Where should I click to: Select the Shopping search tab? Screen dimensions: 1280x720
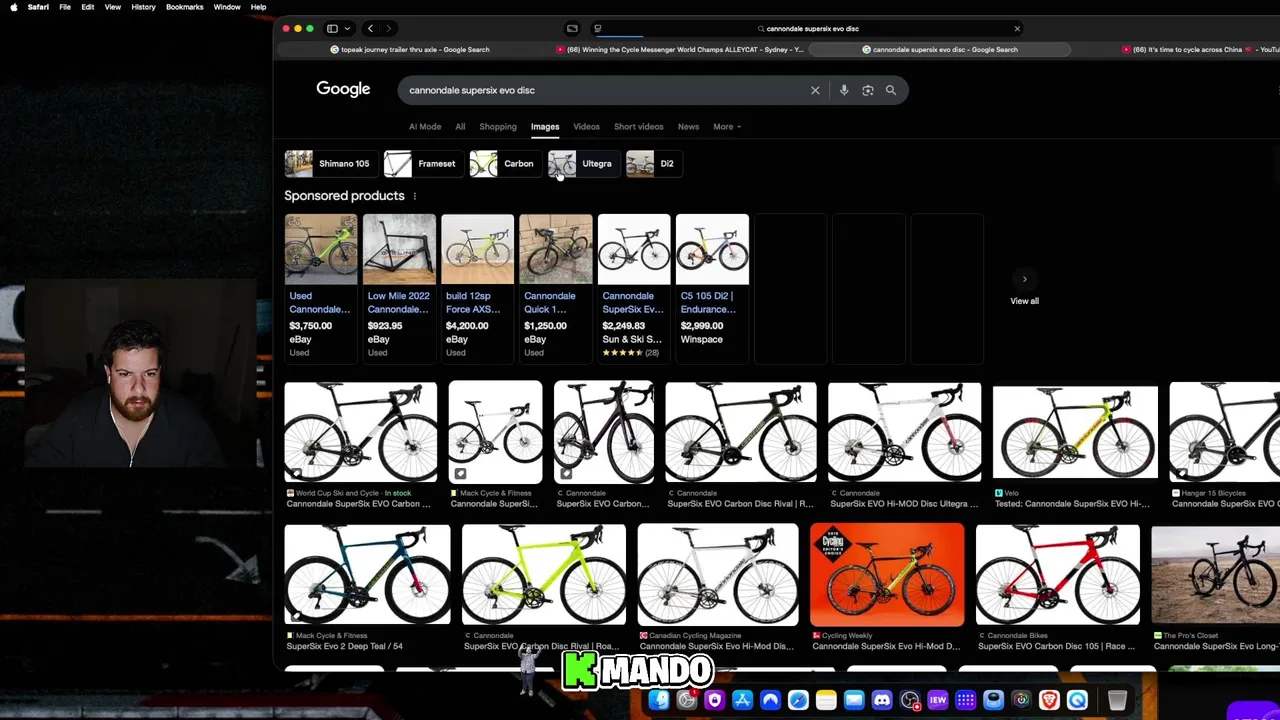pyautogui.click(x=498, y=127)
